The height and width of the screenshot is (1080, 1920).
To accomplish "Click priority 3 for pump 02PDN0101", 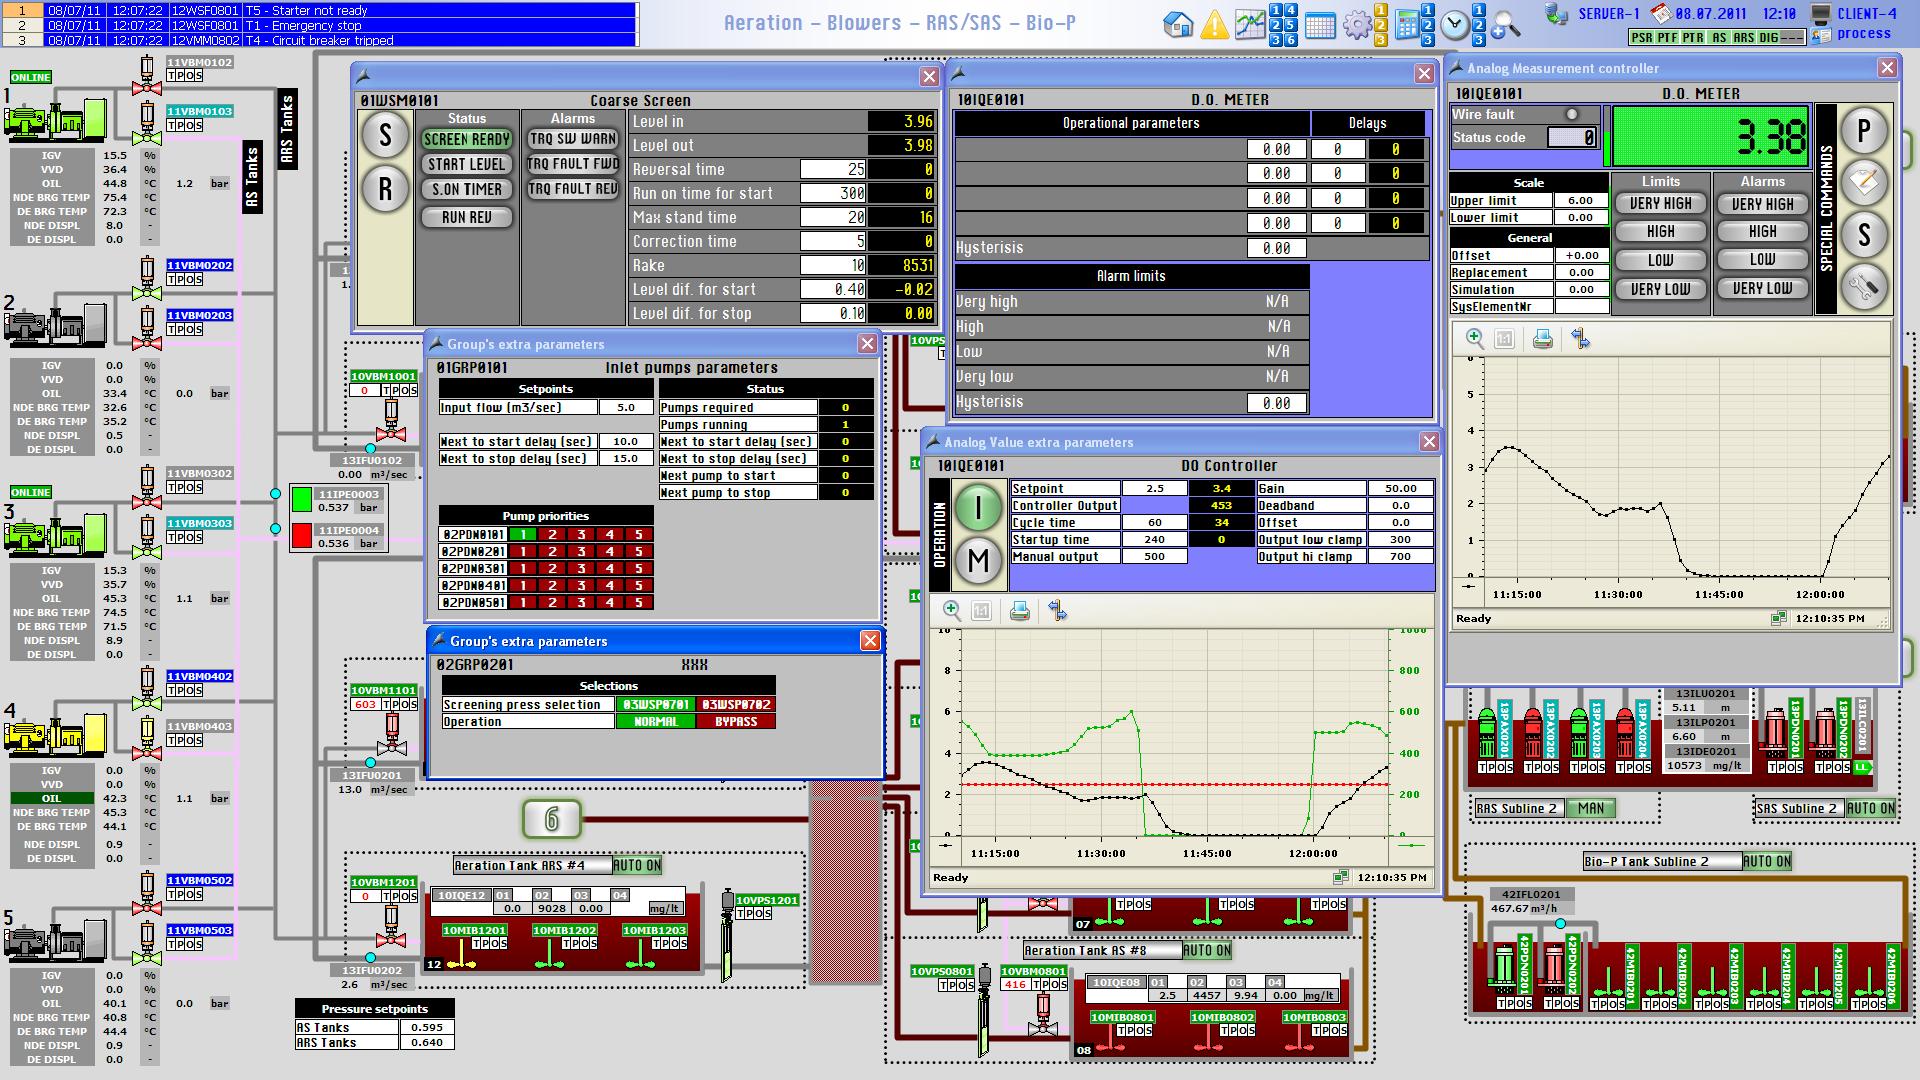I will (581, 534).
